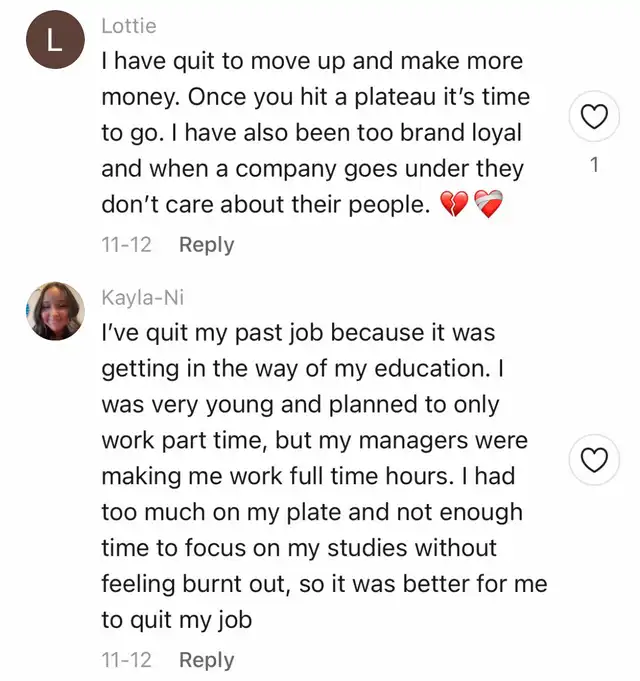Click the 11-12 timestamp under Lottie's comment
The height and width of the screenshot is (681, 640).
coord(125,245)
